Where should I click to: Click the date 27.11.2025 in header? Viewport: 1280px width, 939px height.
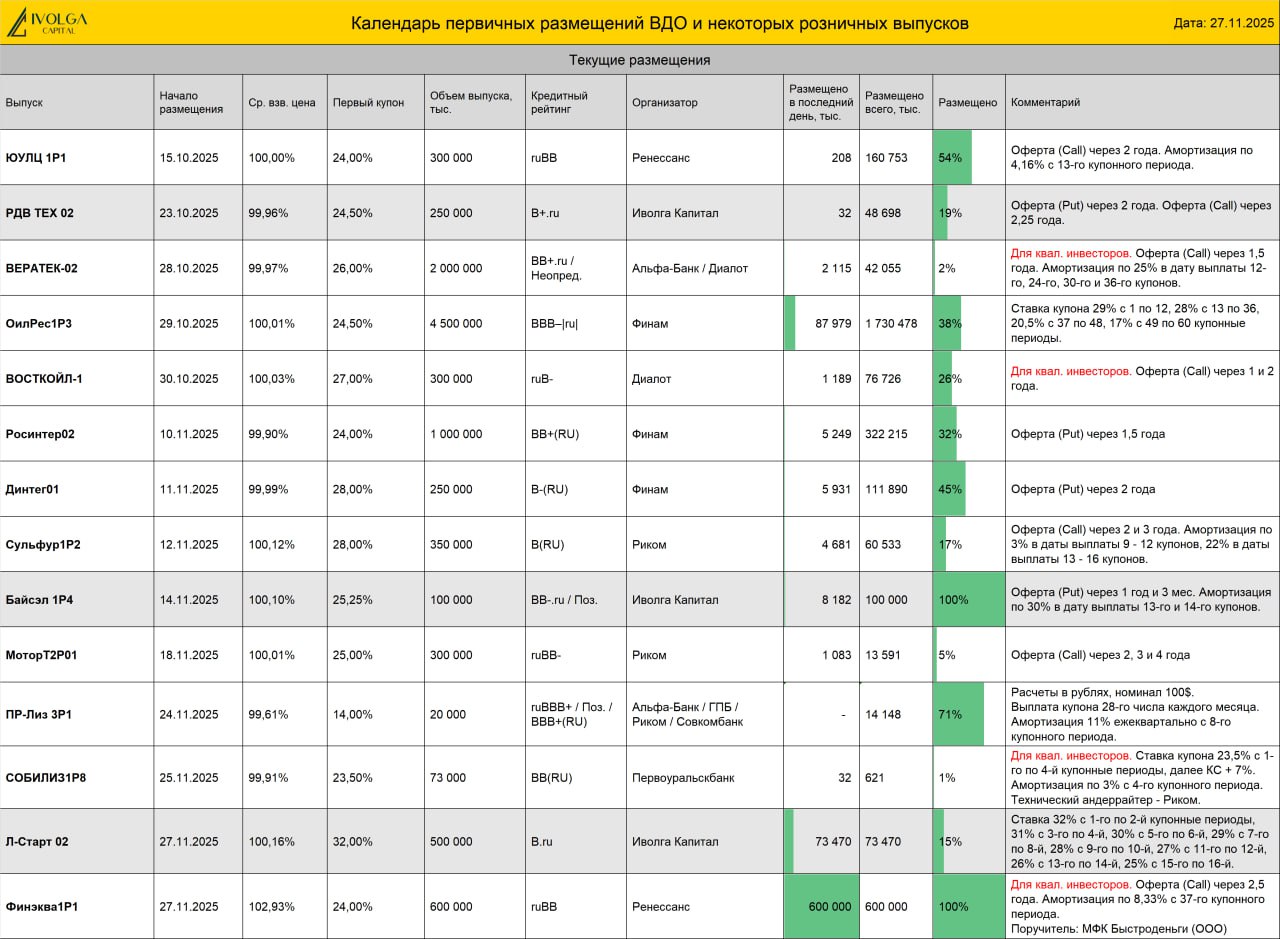pyautogui.click(x=1224, y=23)
